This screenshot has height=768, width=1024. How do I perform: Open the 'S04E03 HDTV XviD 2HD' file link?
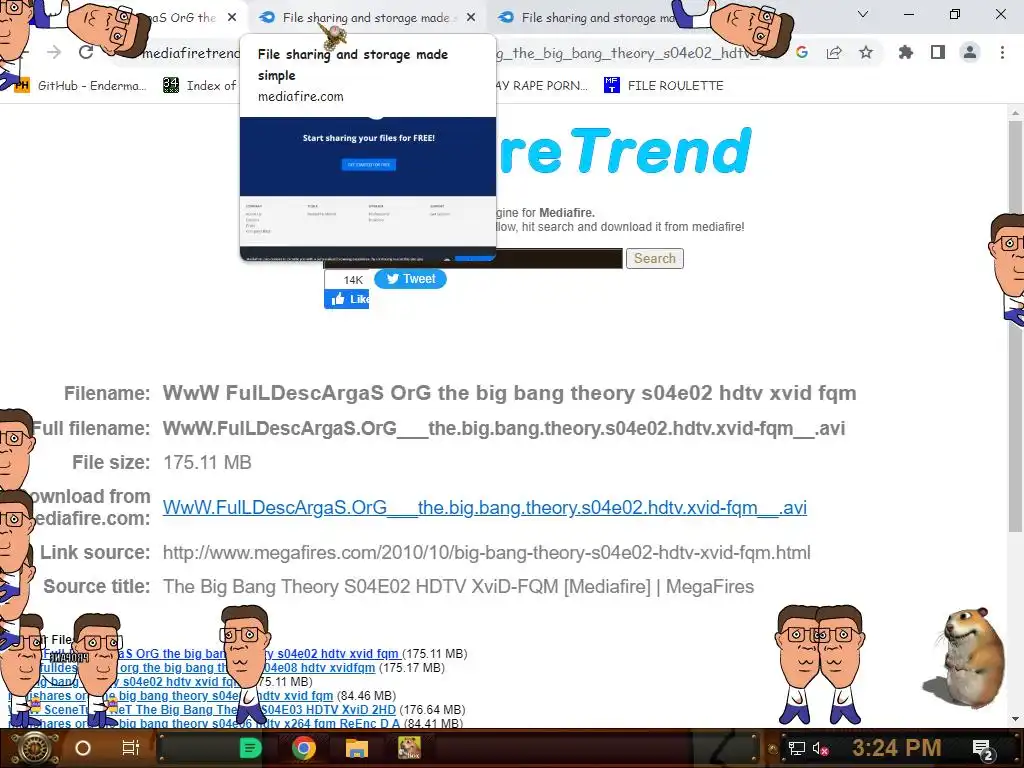(328, 709)
